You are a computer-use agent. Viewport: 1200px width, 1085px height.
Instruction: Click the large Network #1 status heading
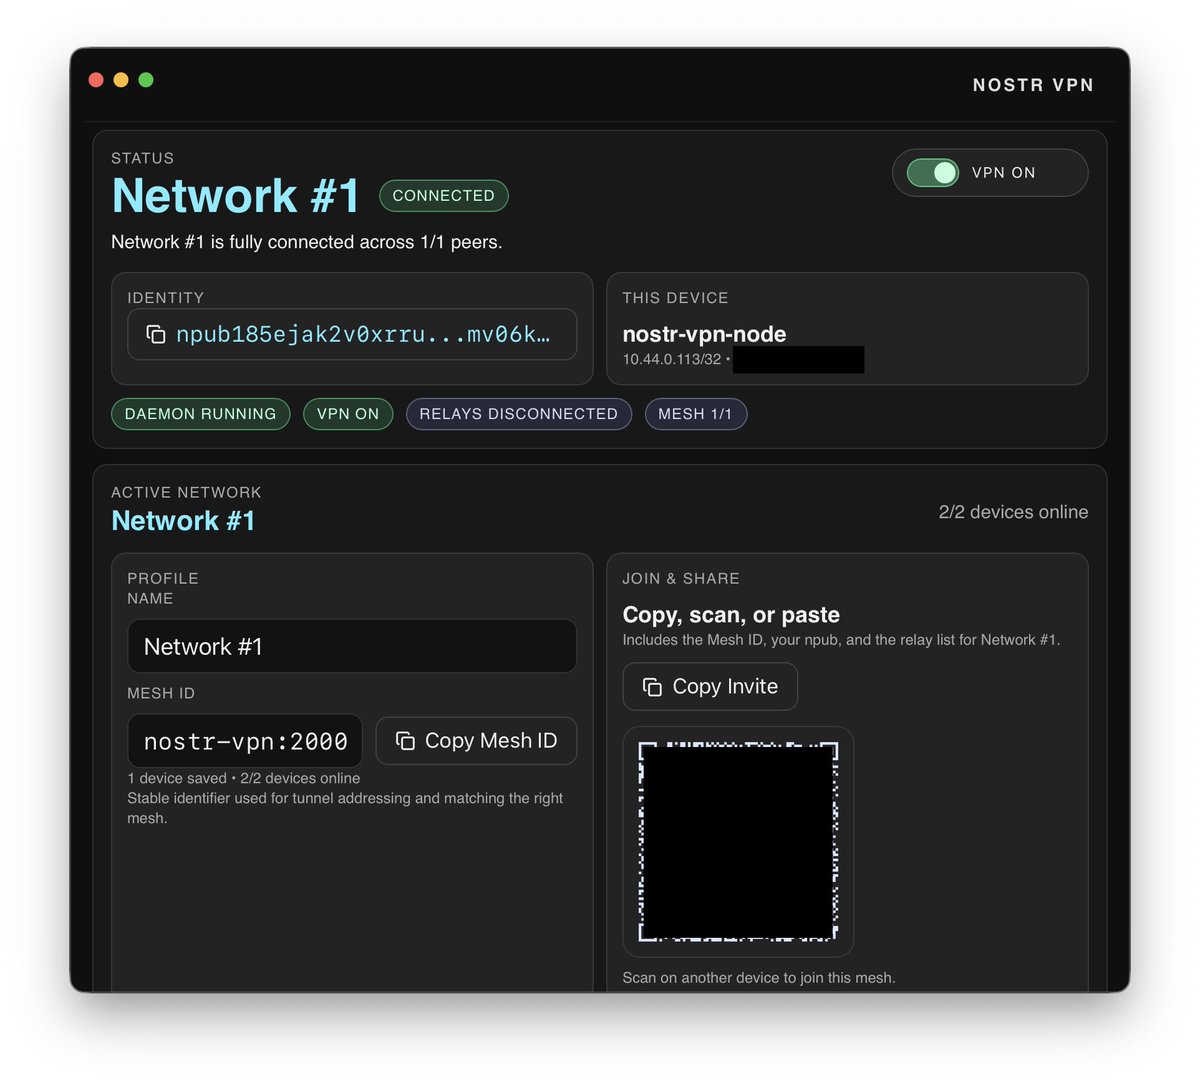(x=235, y=195)
